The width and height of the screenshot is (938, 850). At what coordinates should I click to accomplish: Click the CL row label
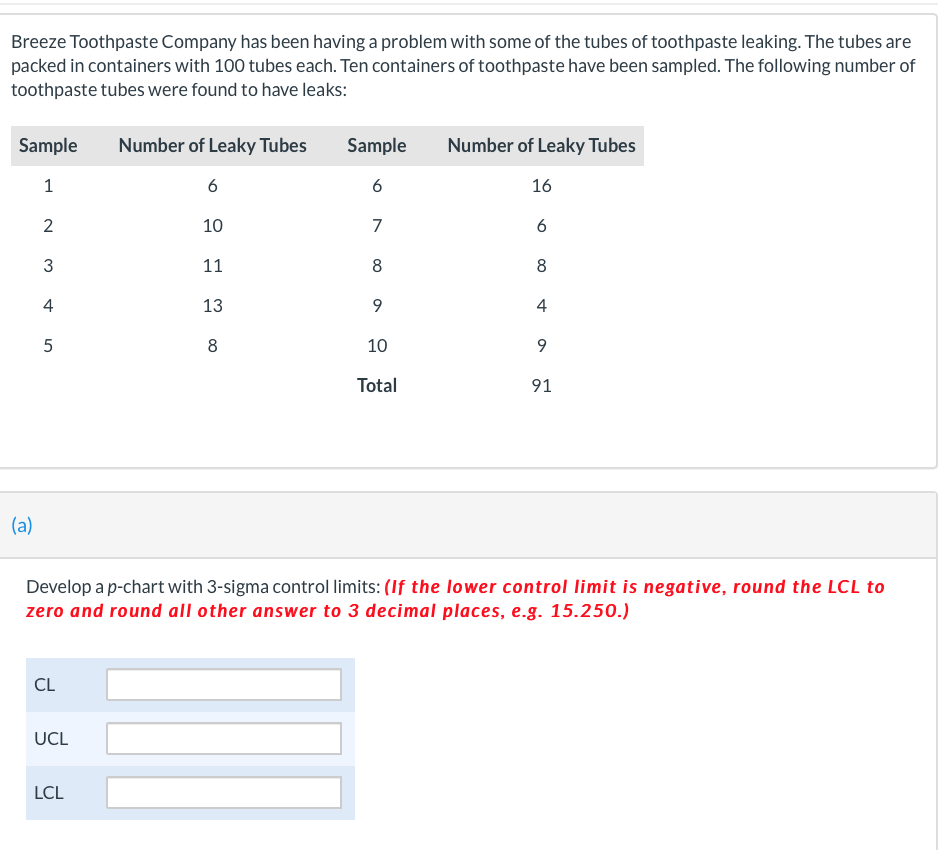[x=44, y=684]
